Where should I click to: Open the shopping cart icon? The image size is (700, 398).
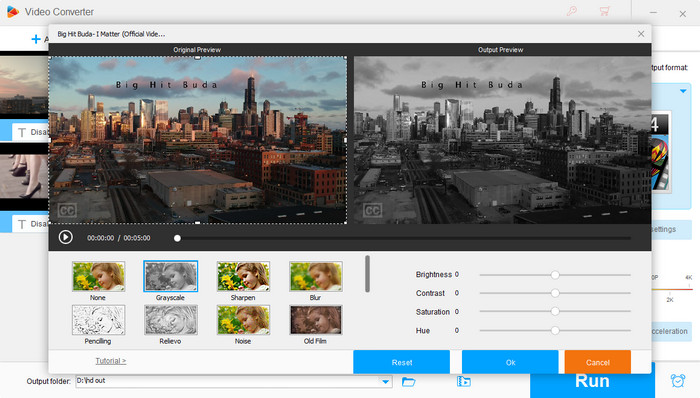[x=604, y=11]
